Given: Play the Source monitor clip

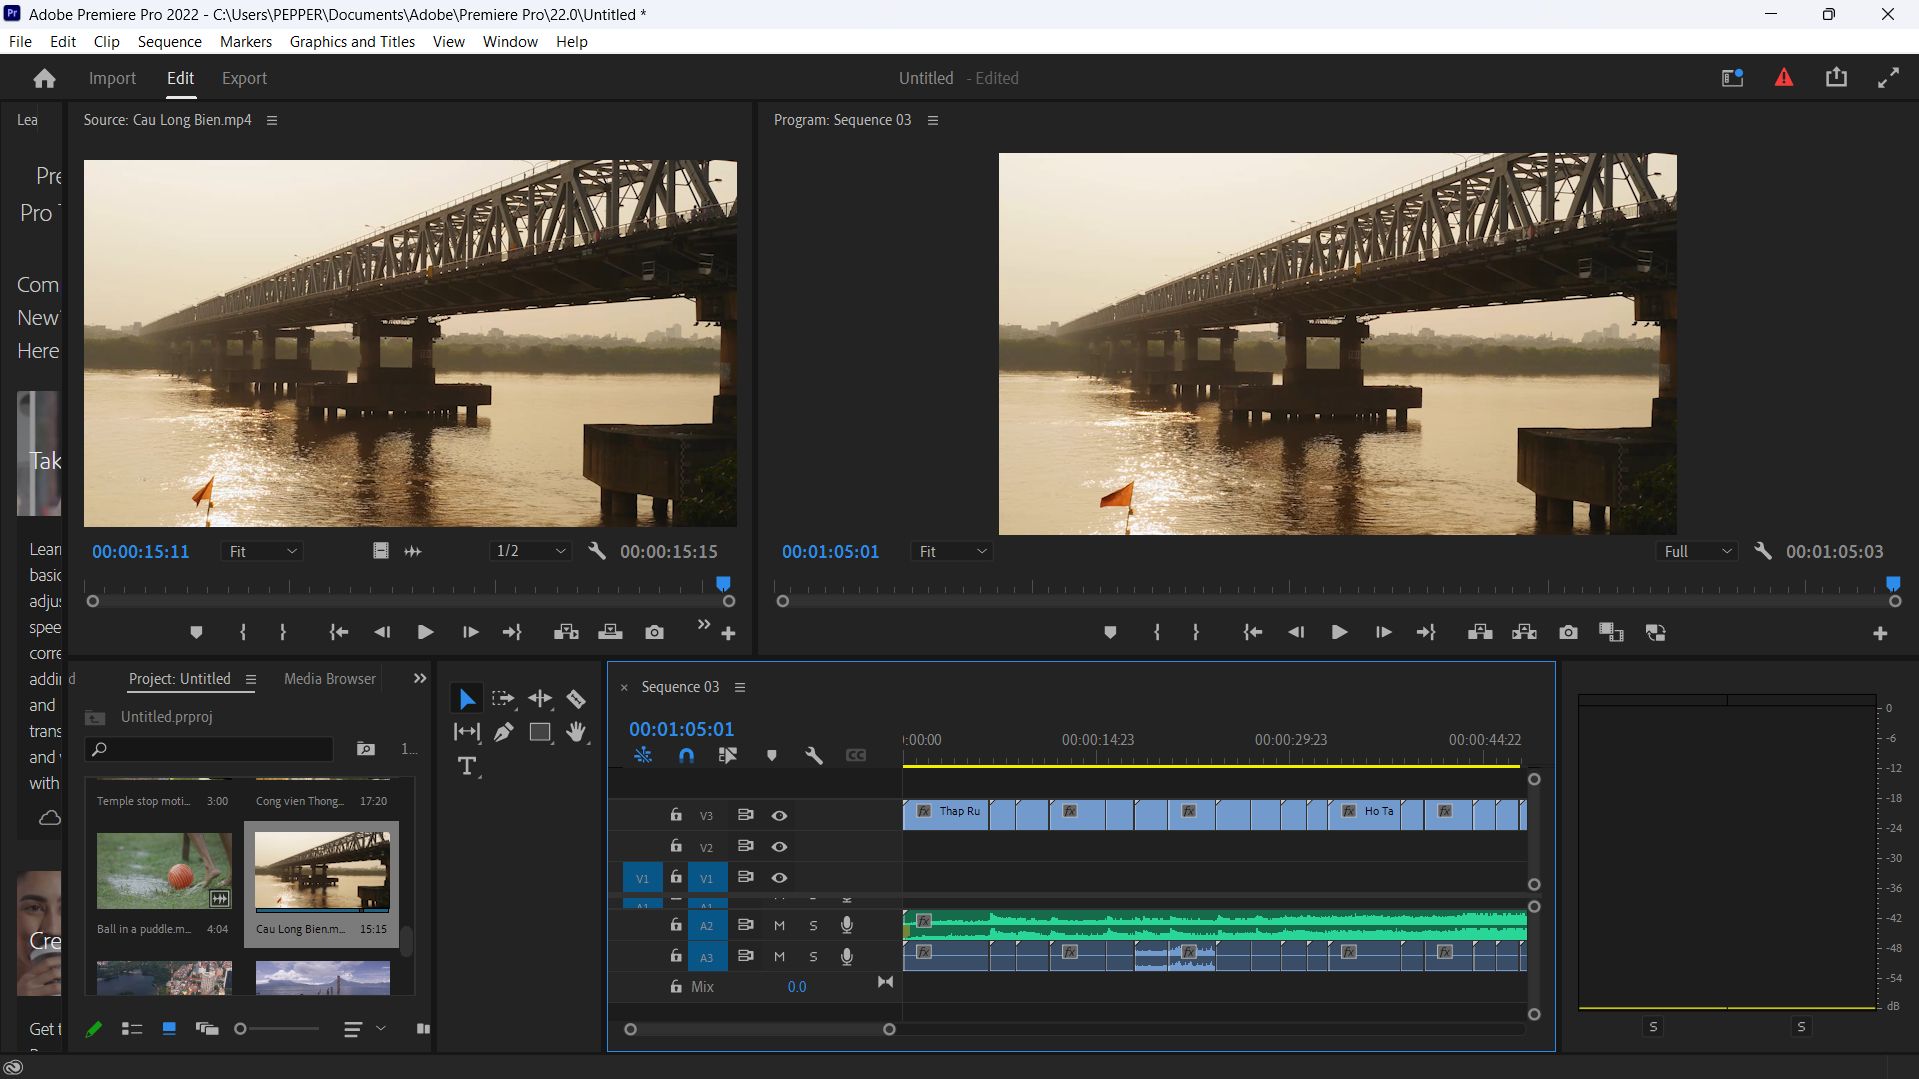Looking at the screenshot, I should tap(425, 632).
